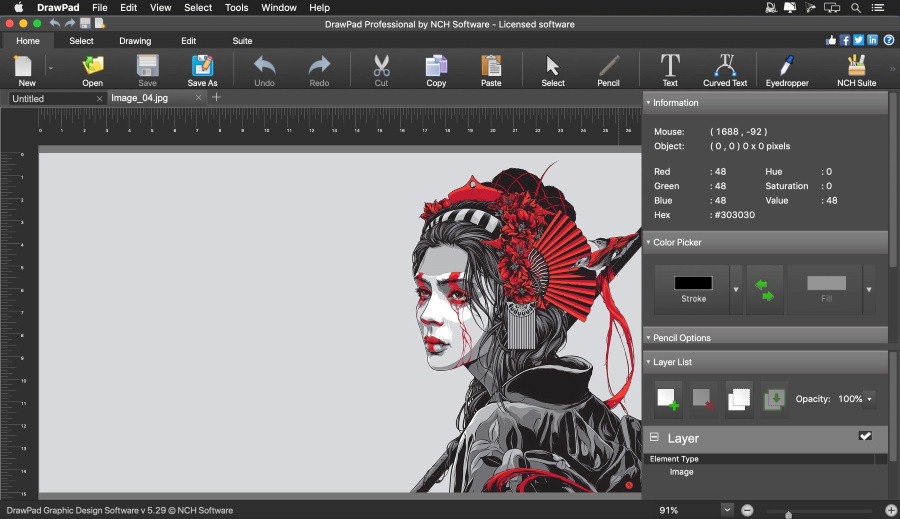This screenshot has width=900, height=519.
Task: Close the Untitled tab
Action: (x=99, y=99)
